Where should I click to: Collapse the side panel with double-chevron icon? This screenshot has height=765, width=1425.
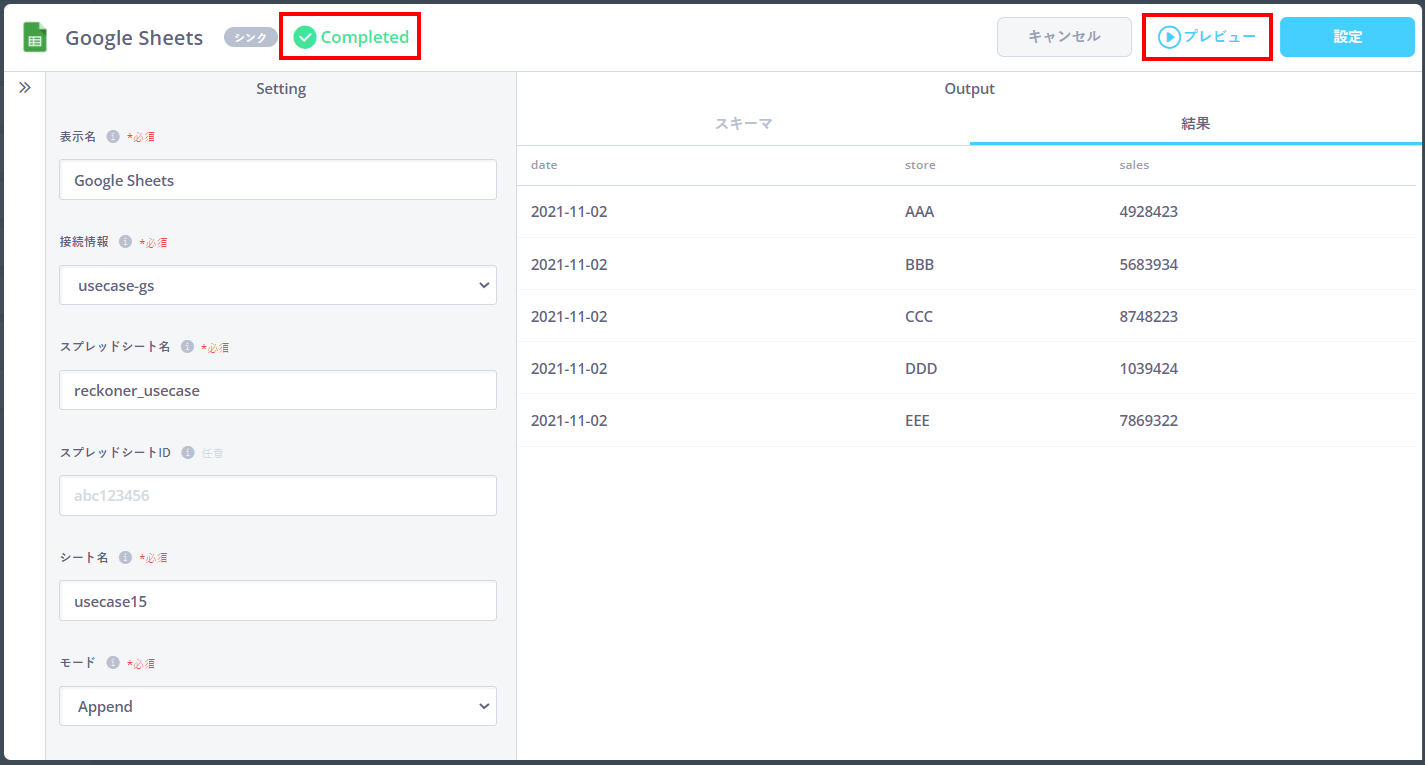tap(25, 88)
